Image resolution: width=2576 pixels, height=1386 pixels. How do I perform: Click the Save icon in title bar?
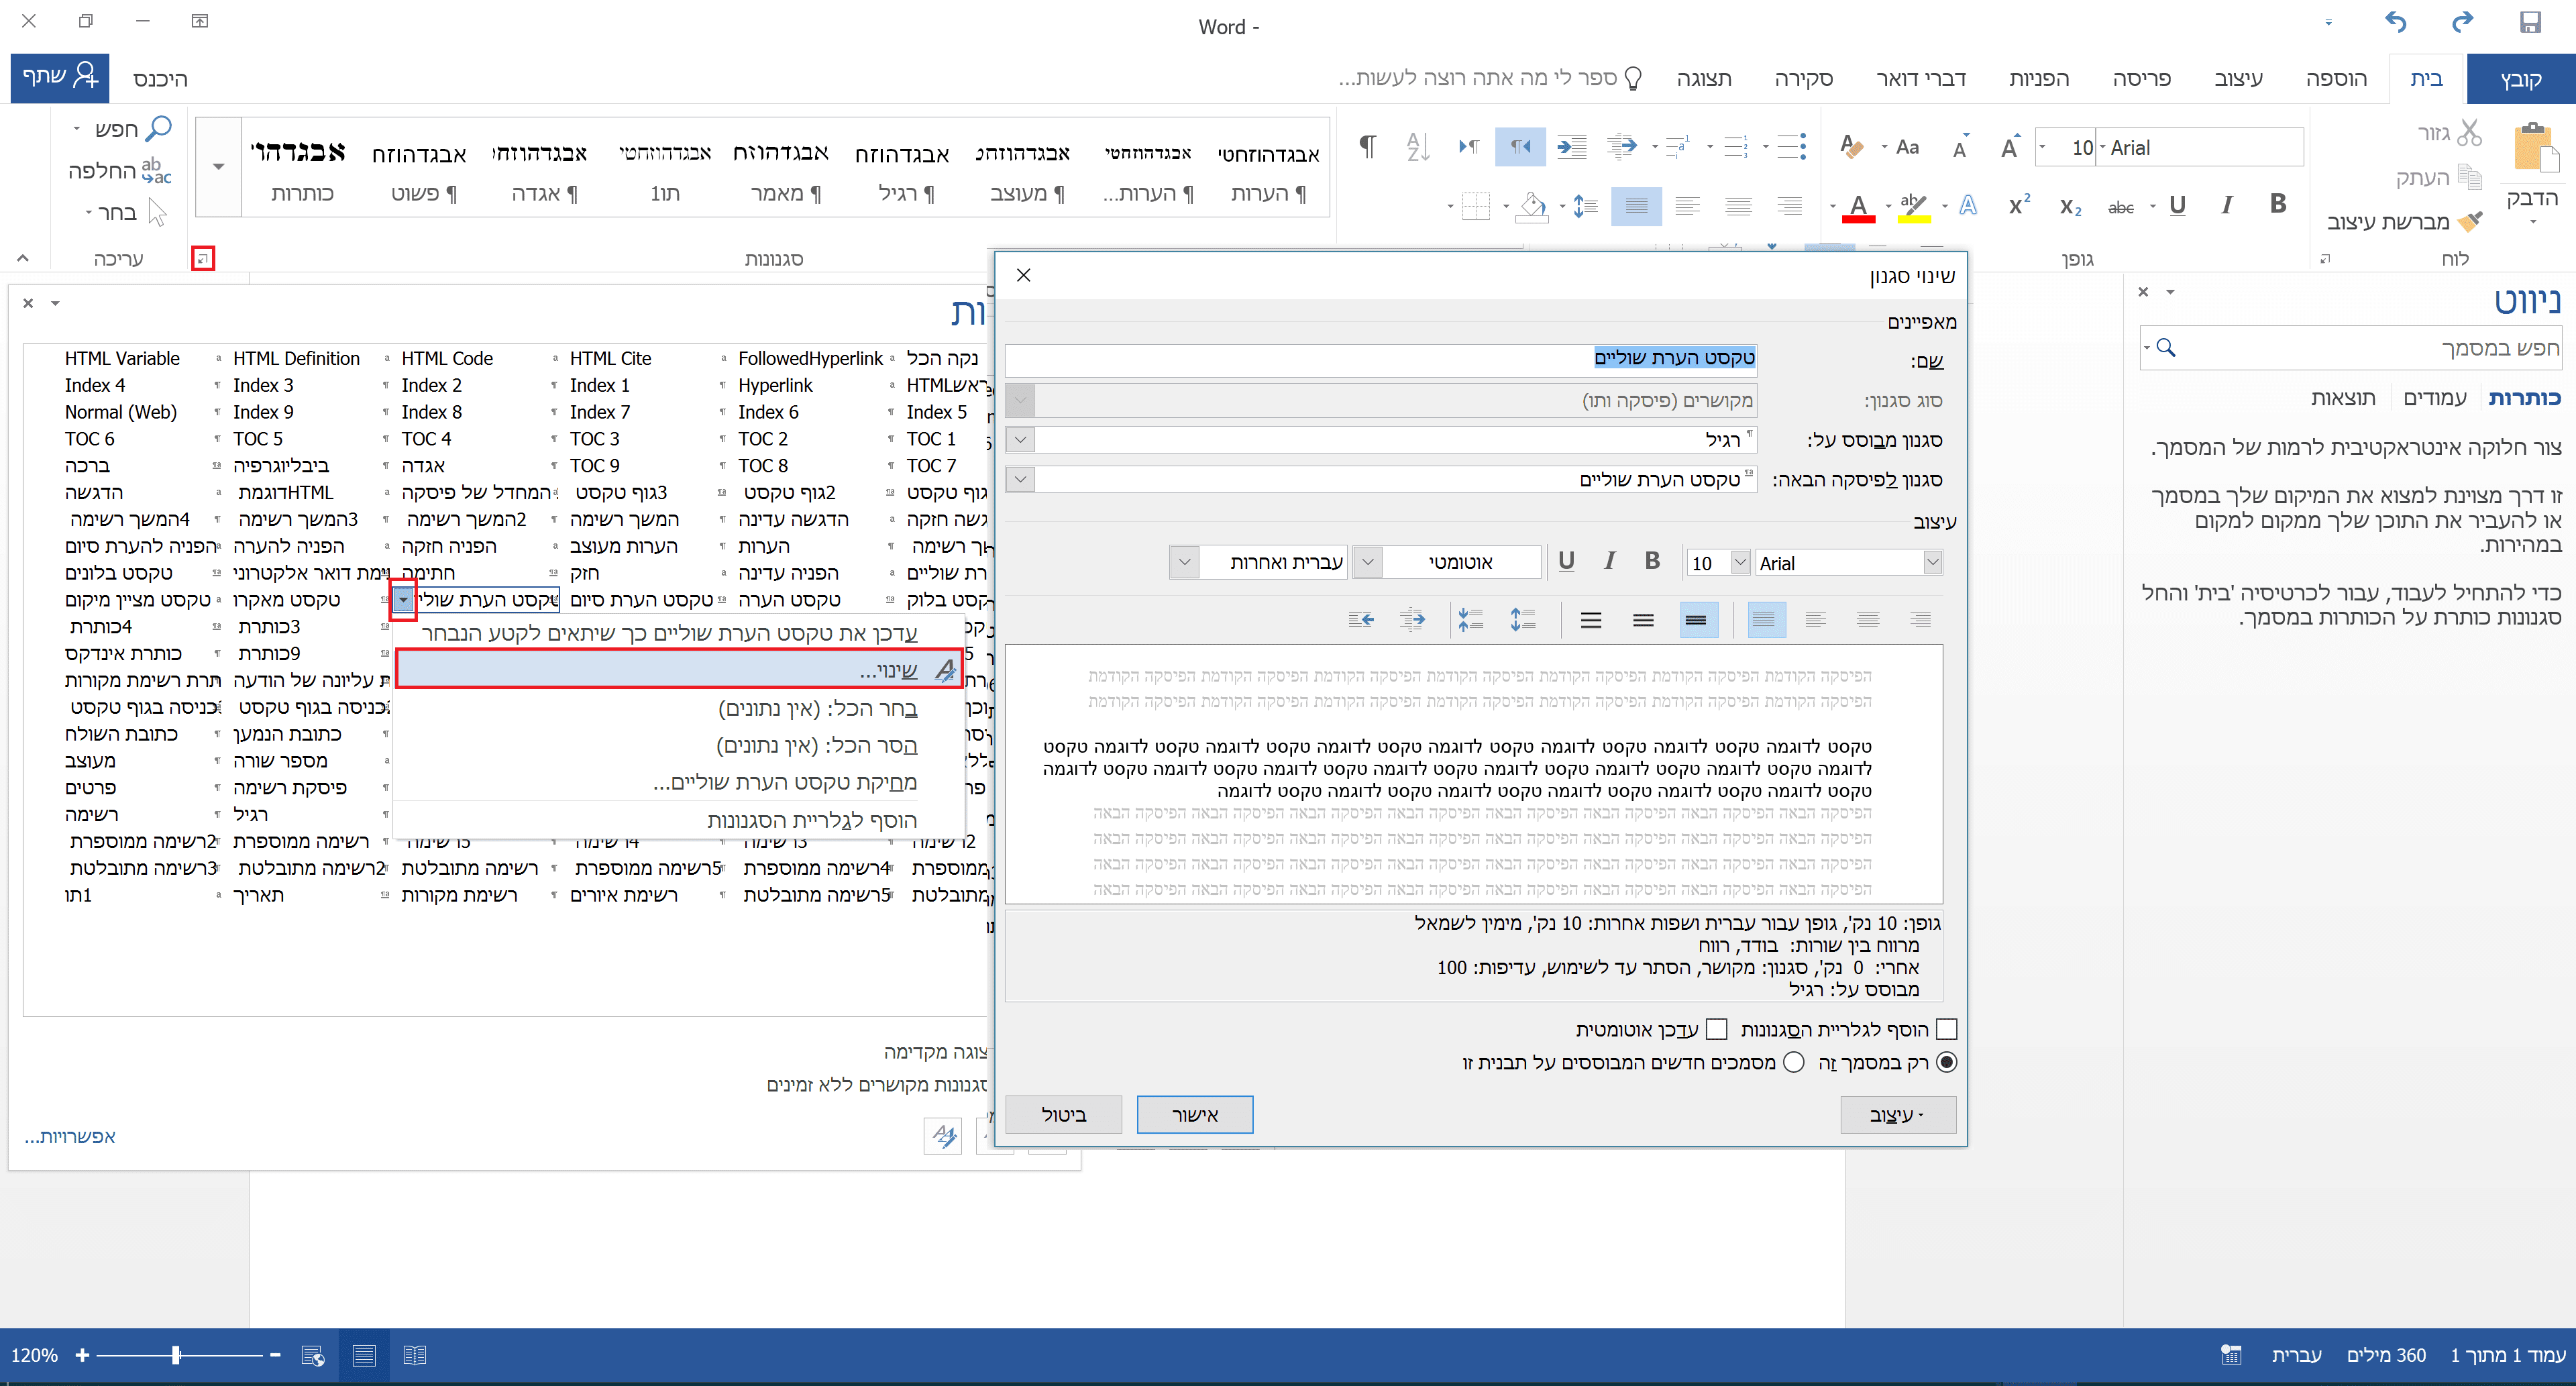[x=2530, y=22]
